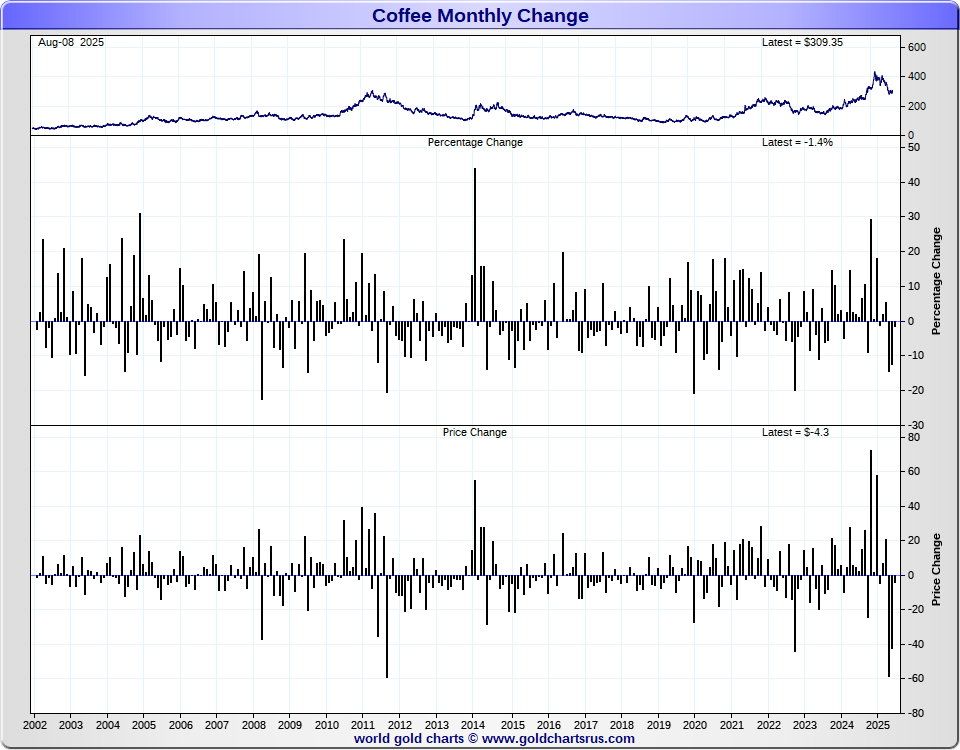Click the -80 tick on price change axis

point(916,713)
